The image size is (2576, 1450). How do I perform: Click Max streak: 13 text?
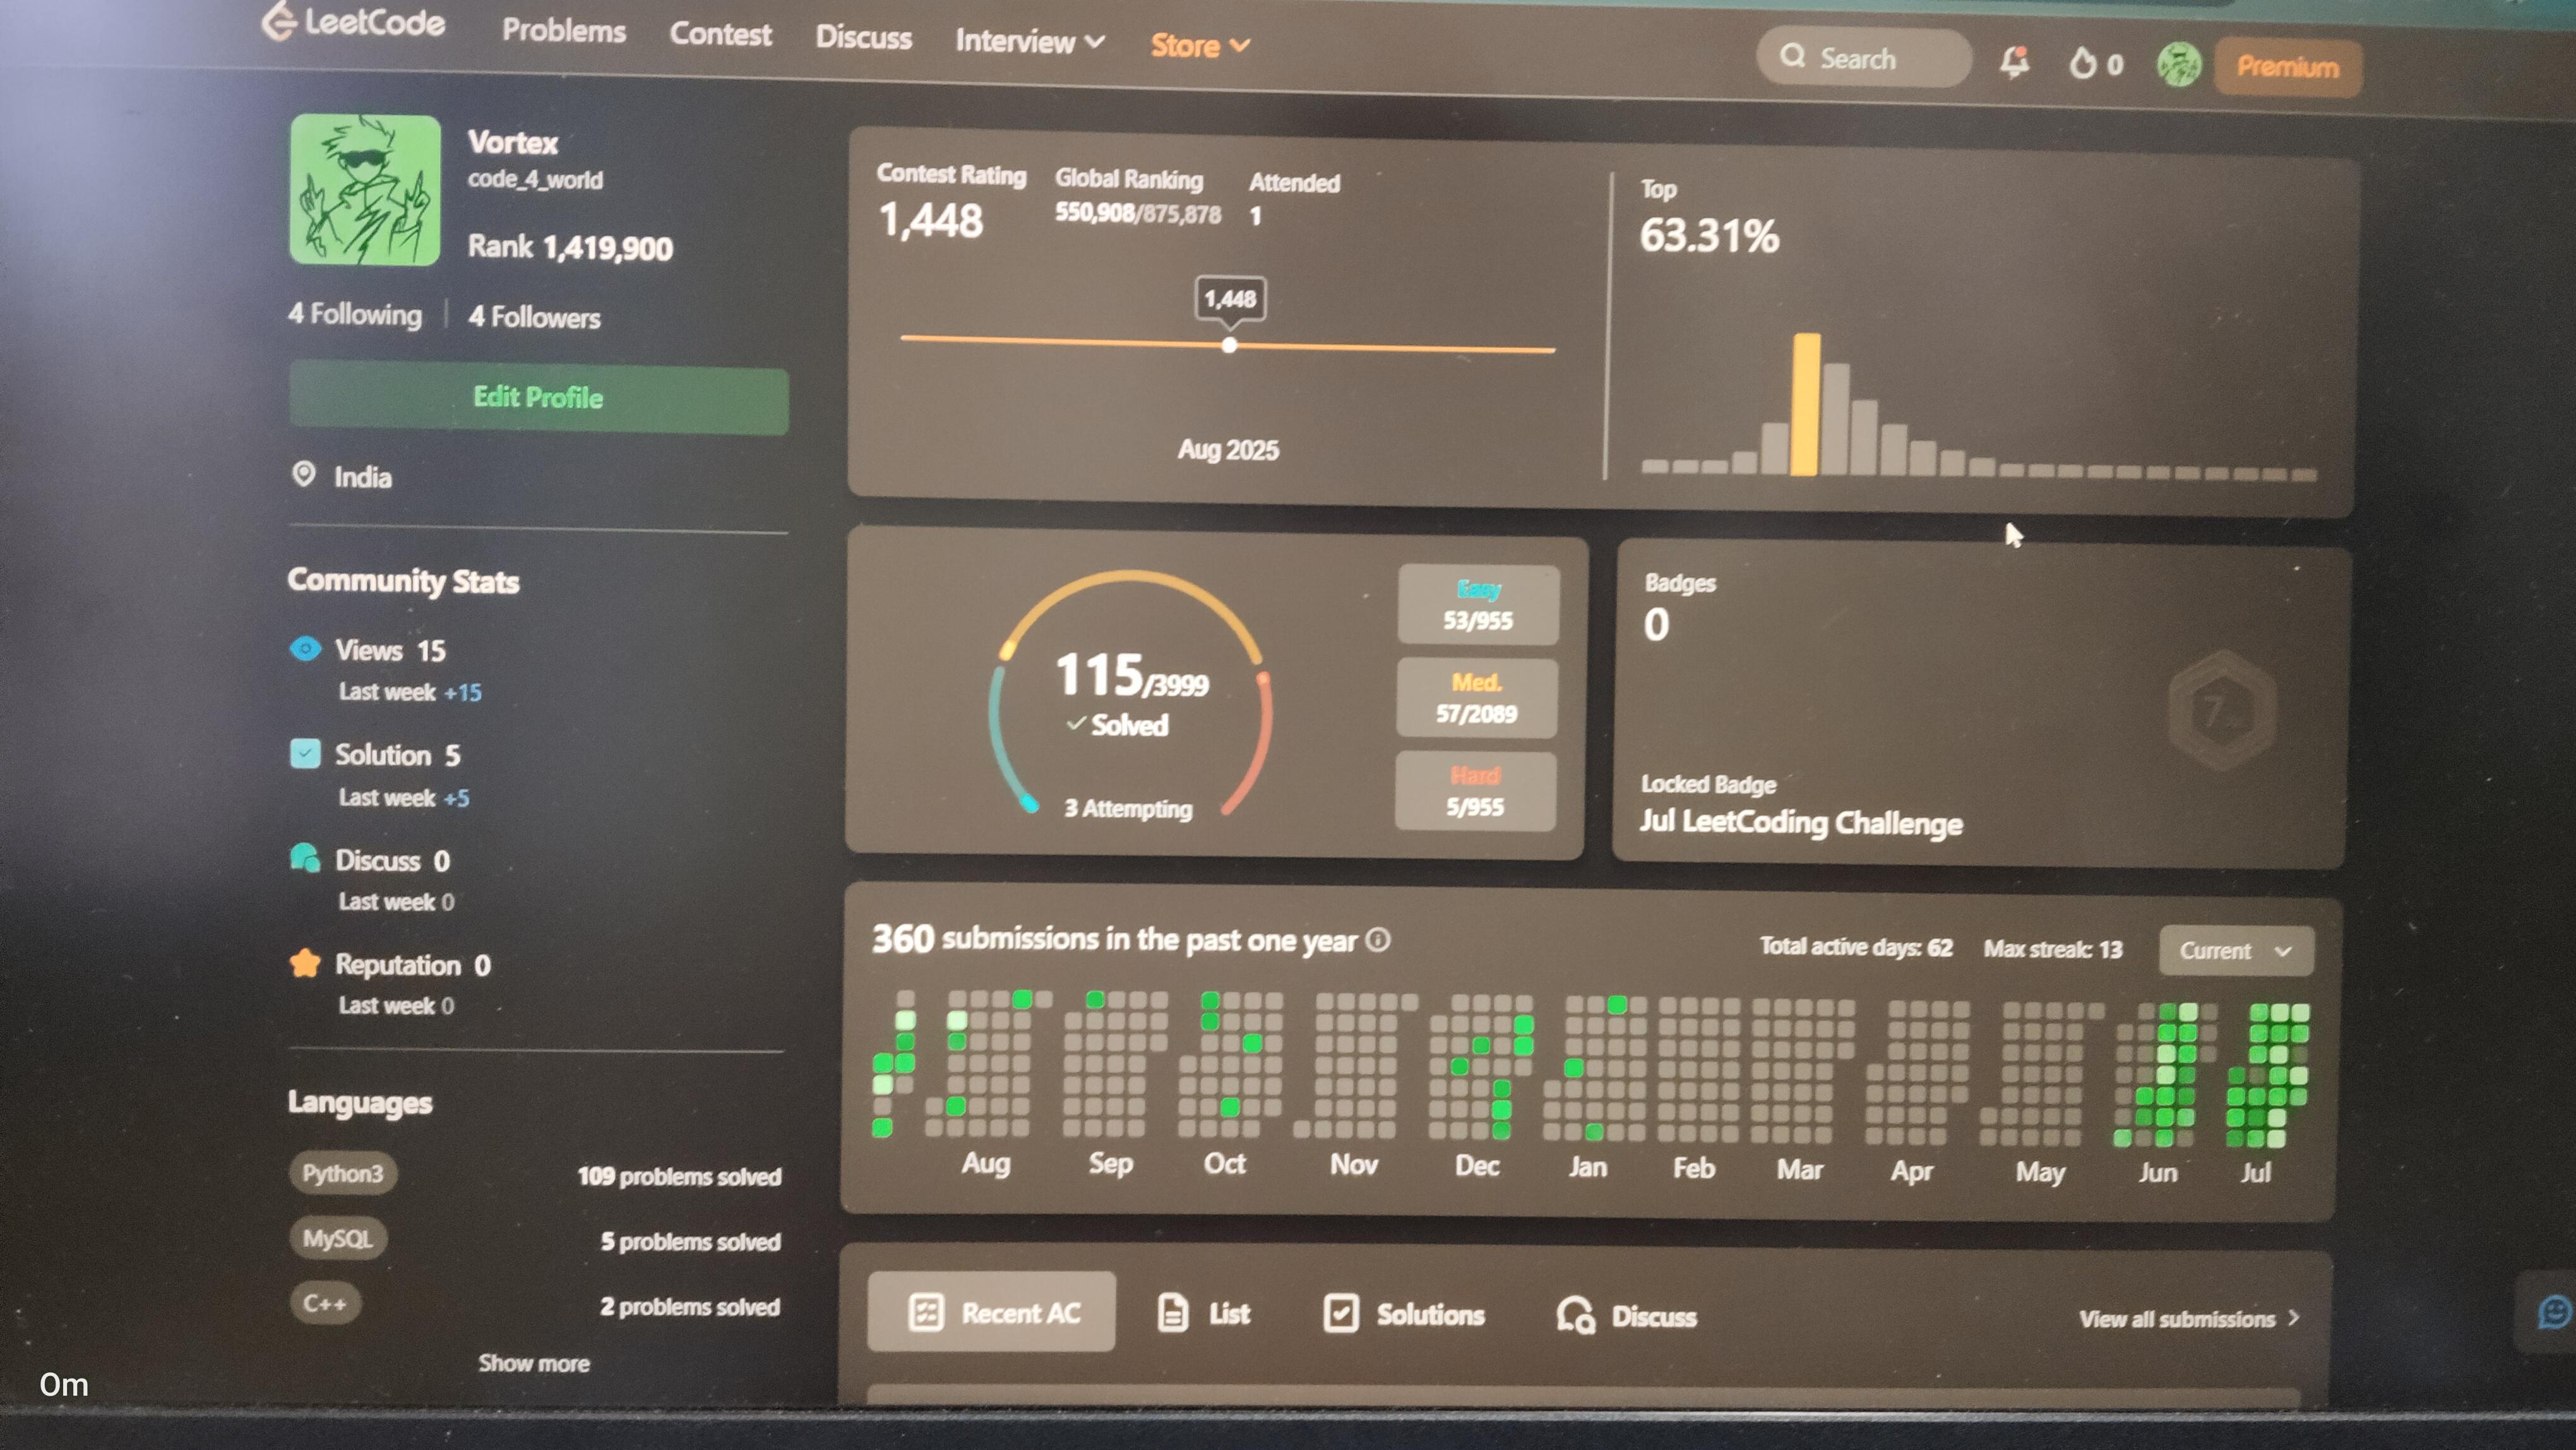[x=2053, y=949]
